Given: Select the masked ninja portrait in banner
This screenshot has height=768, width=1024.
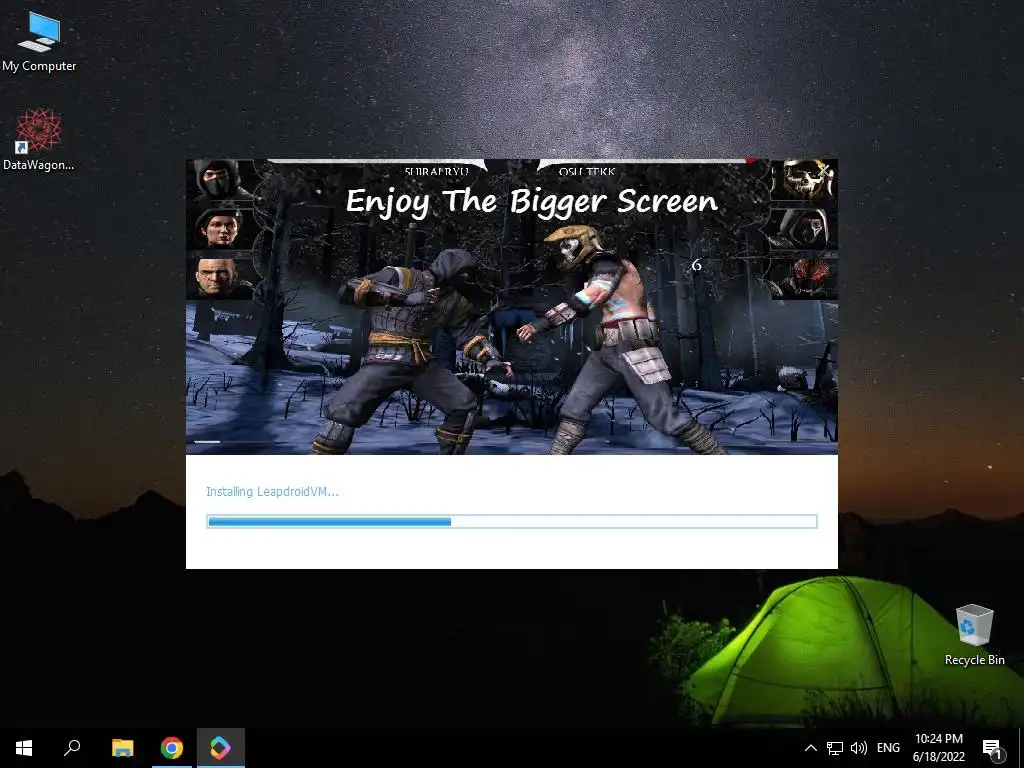Looking at the screenshot, I should coord(217,180).
